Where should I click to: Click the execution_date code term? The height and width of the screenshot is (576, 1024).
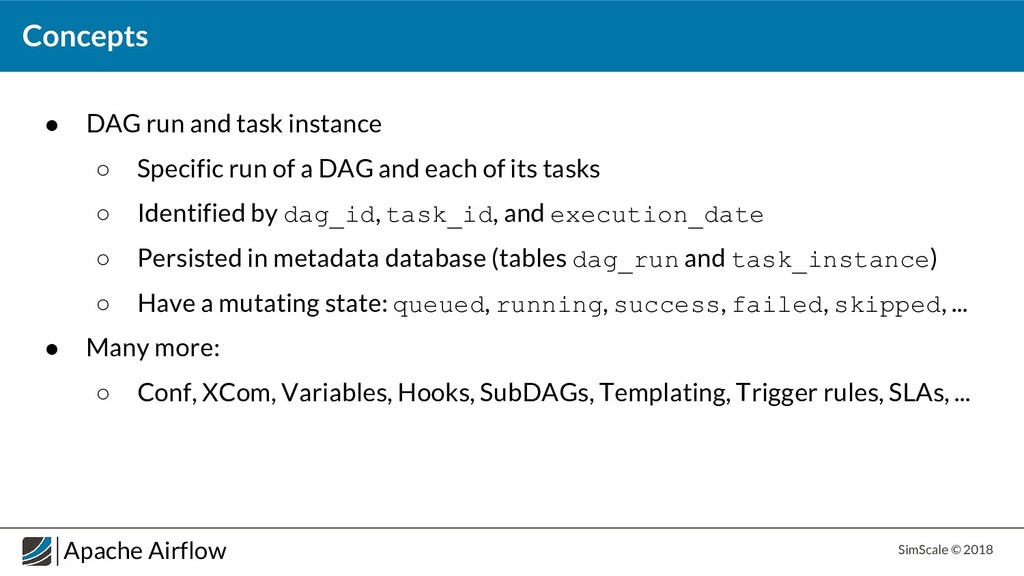(x=657, y=215)
